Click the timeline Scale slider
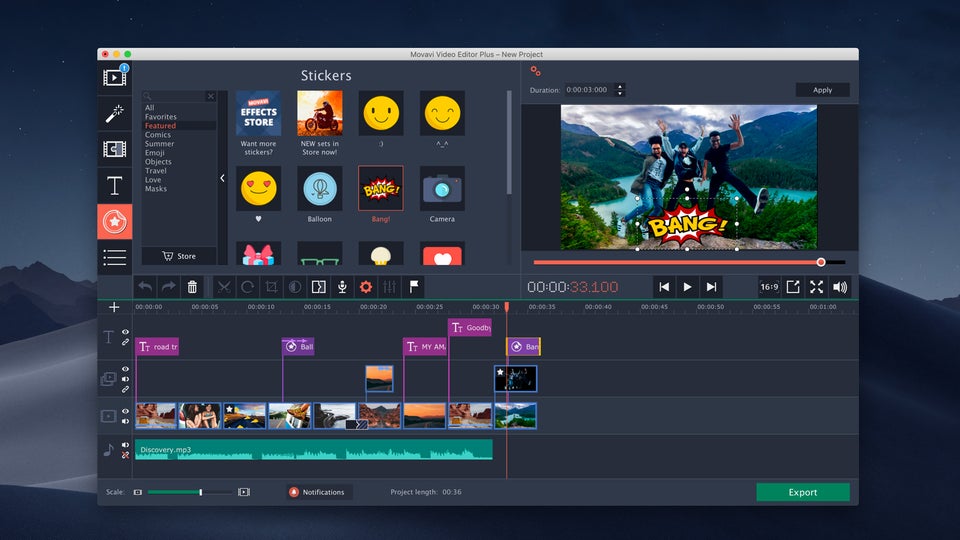 [x=190, y=492]
